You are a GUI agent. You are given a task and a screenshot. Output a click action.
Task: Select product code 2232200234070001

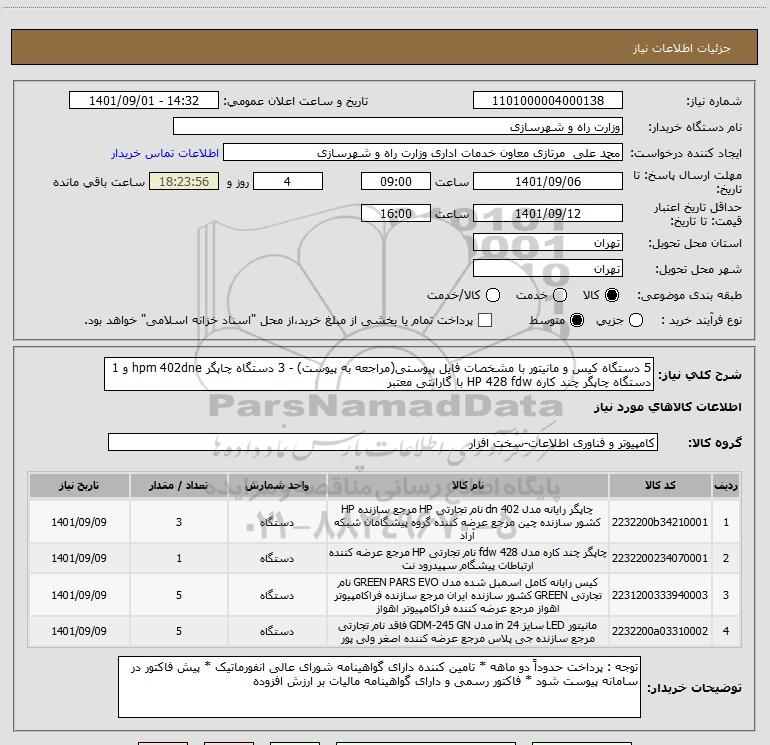point(660,558)
